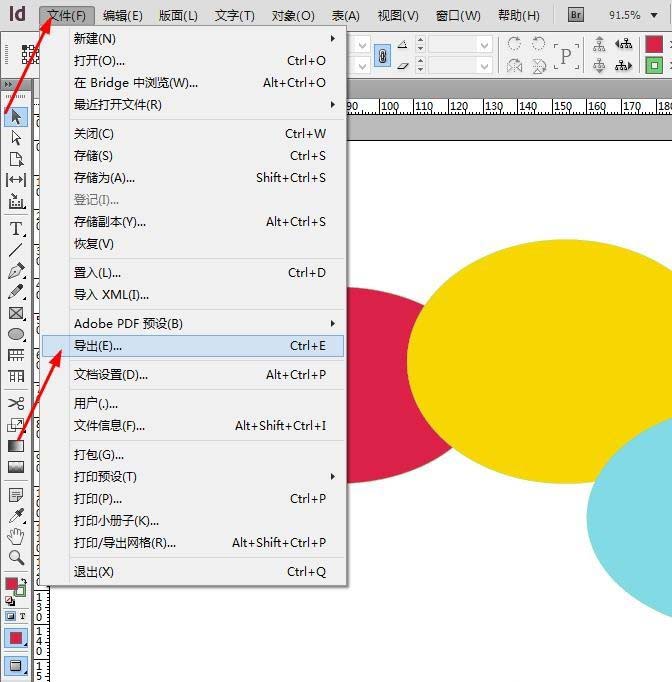The height and width of the screenshot is (682, 672).
Task: Click the rotate 90° counter-clockwise icon
Action: pyautogui.click(x=538, y=43)
